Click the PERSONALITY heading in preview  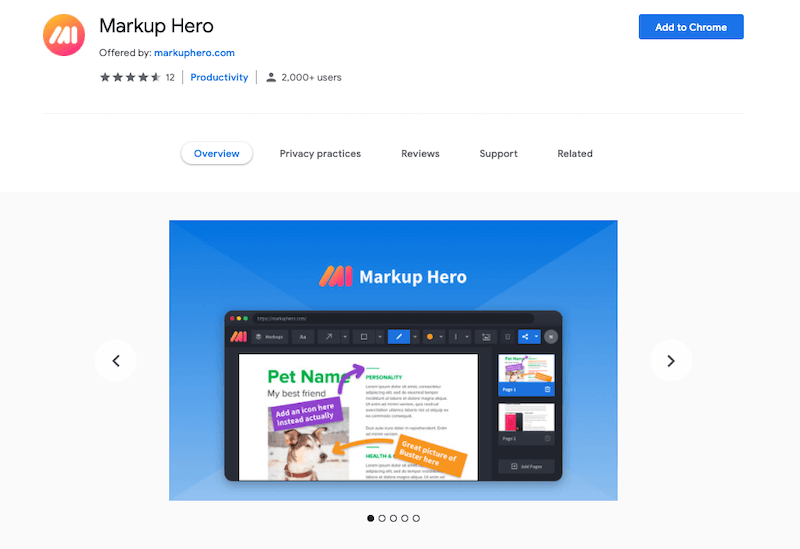pyautogui.click(x=384, y=377)
